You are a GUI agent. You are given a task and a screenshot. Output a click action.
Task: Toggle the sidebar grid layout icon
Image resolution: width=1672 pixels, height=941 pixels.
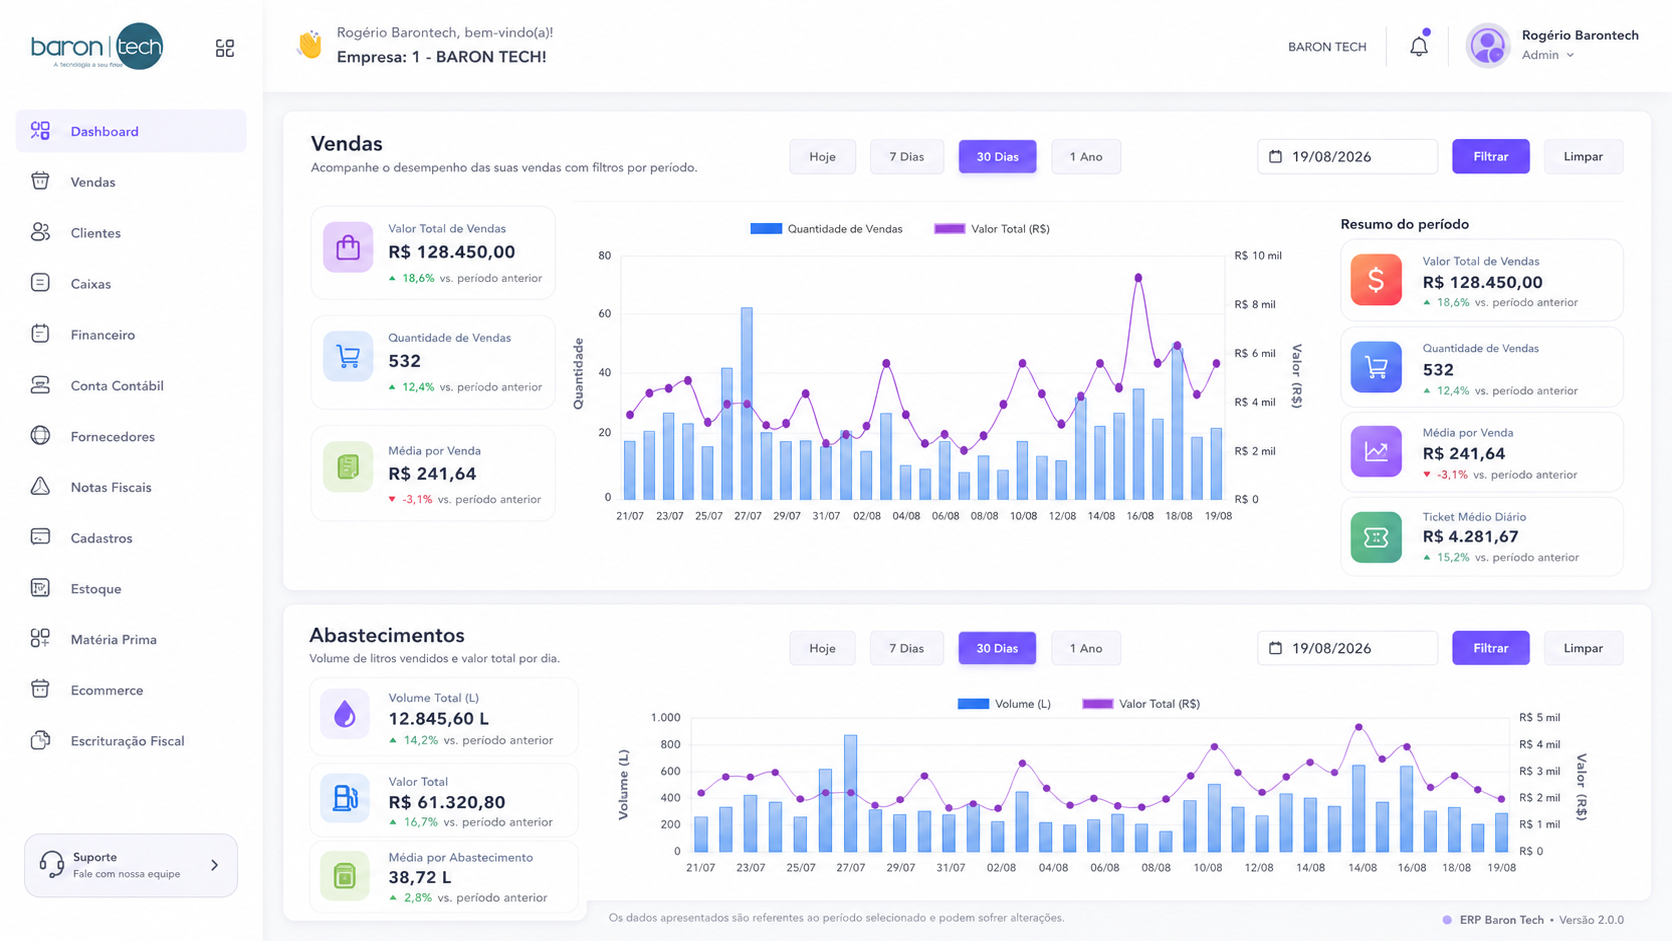pos(225,48)
